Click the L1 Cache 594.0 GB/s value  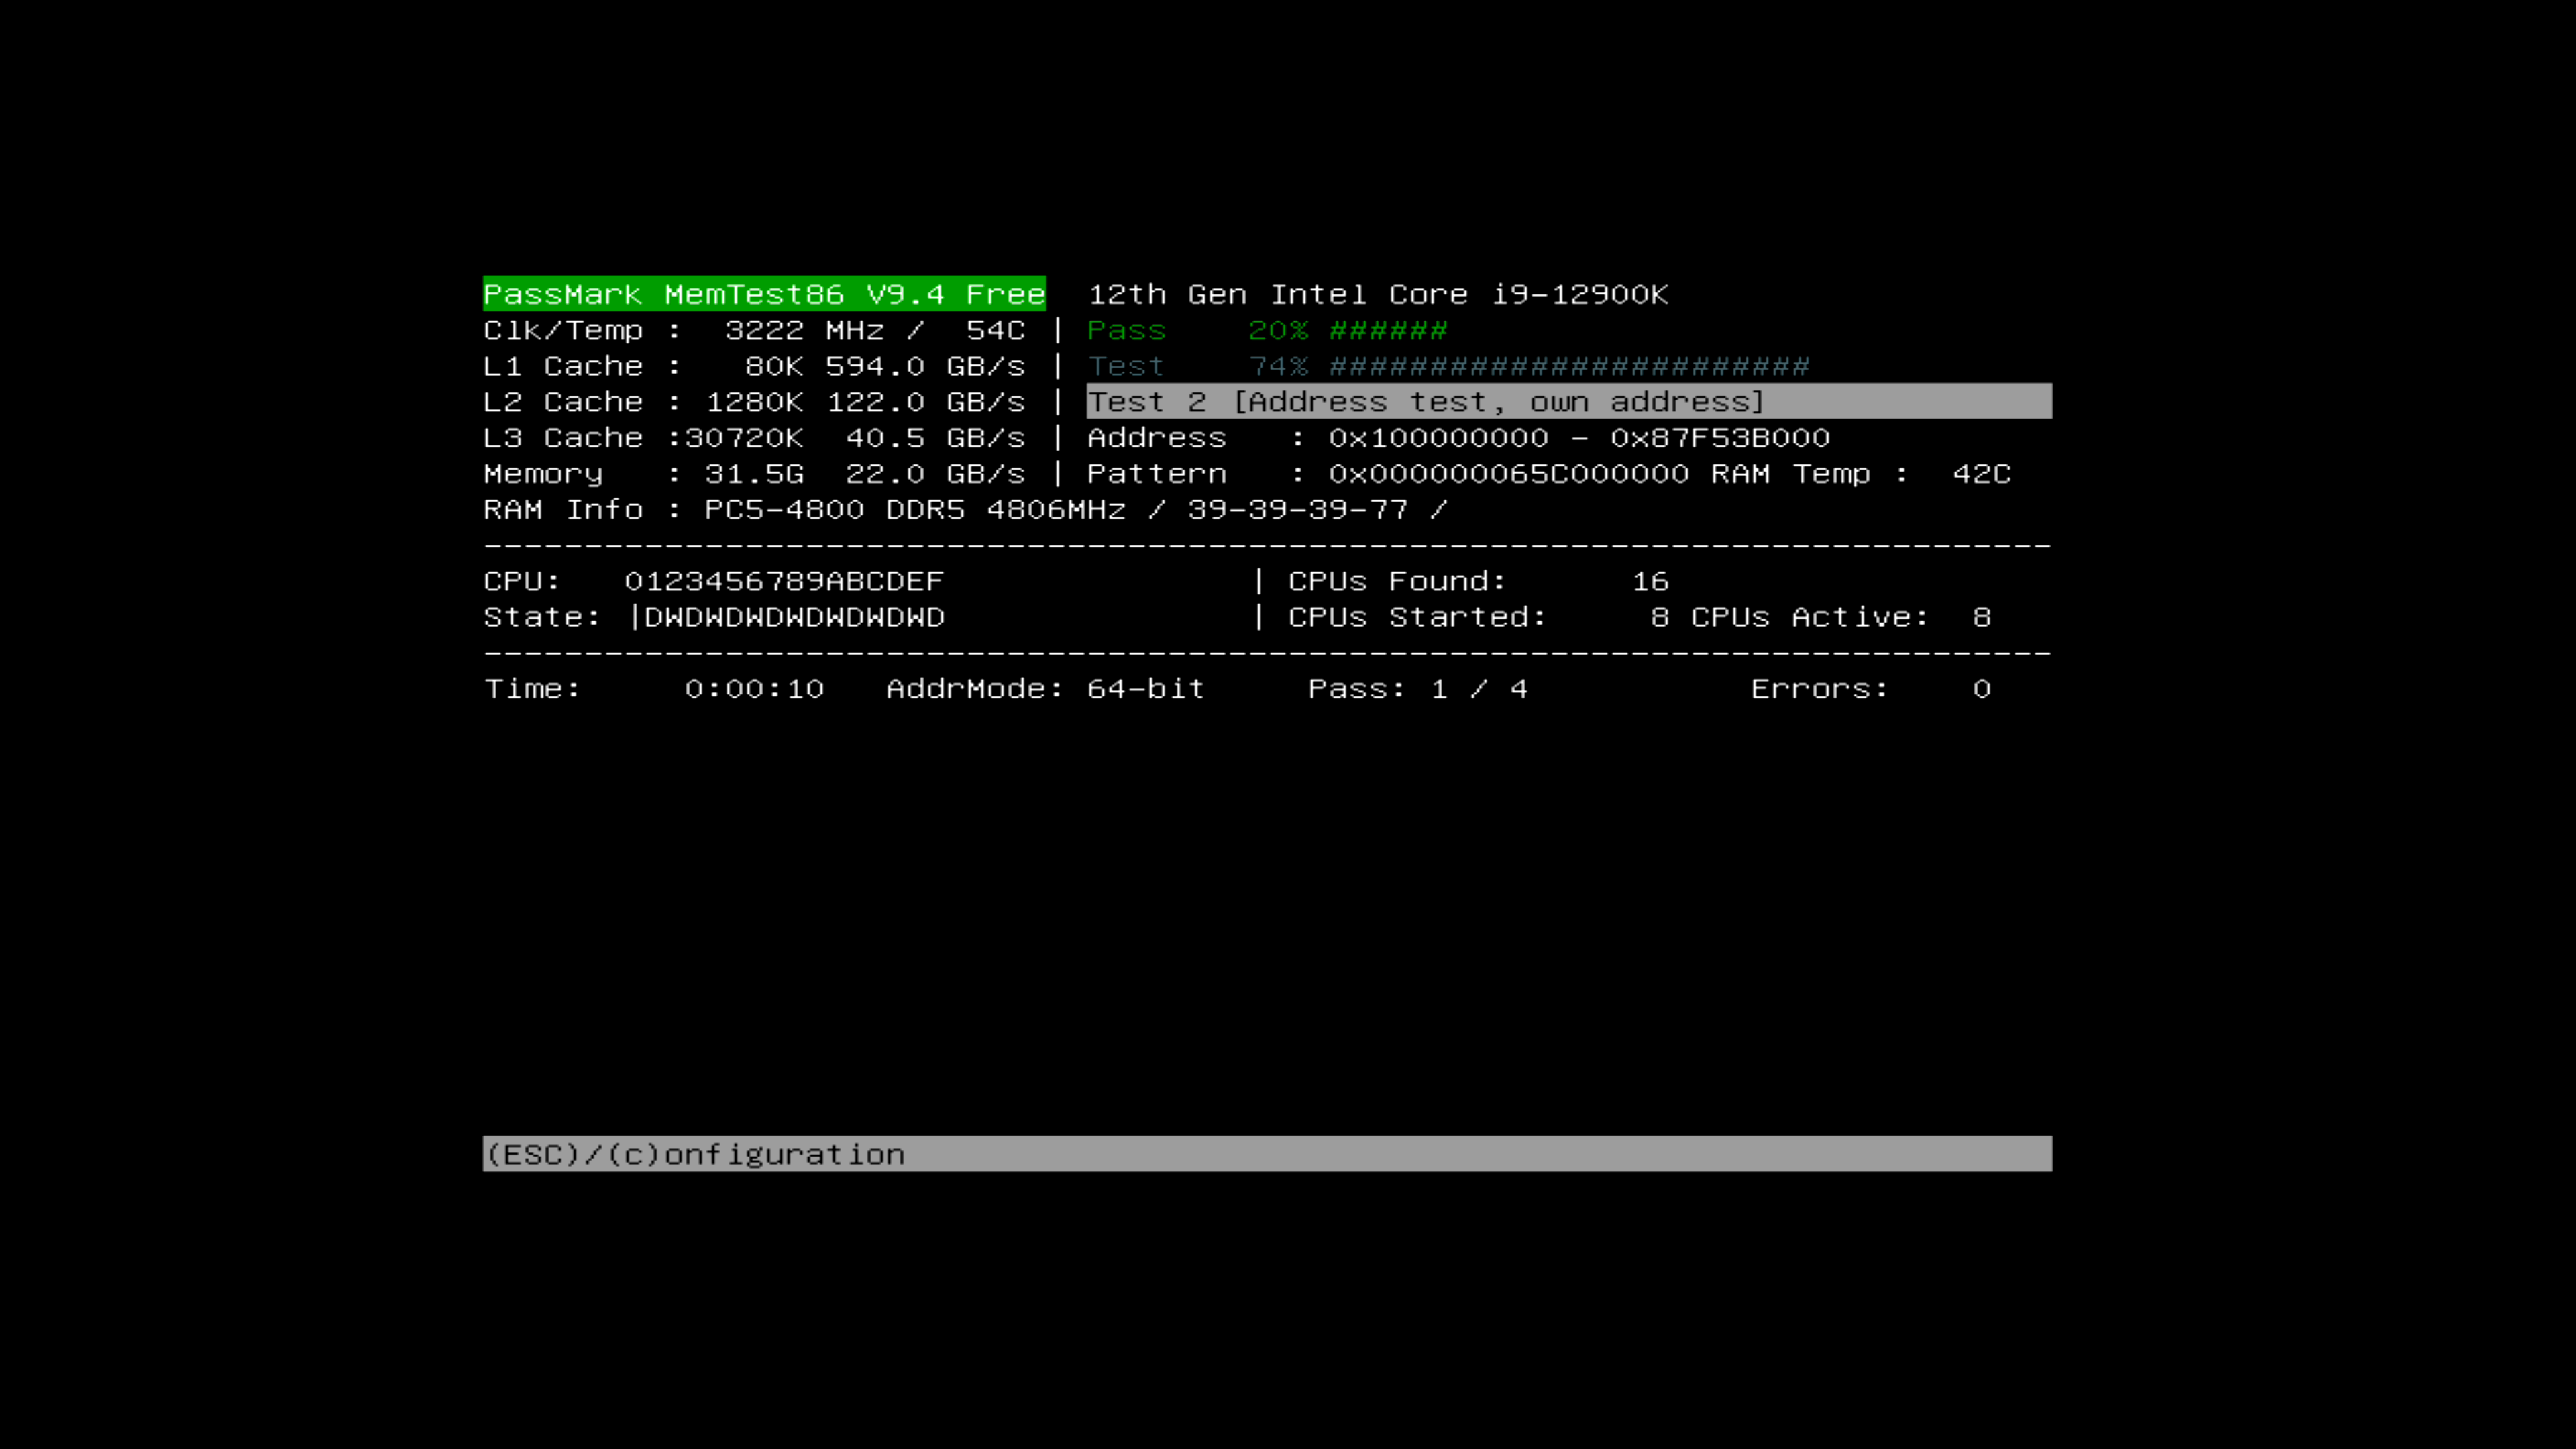pos(924,366)
